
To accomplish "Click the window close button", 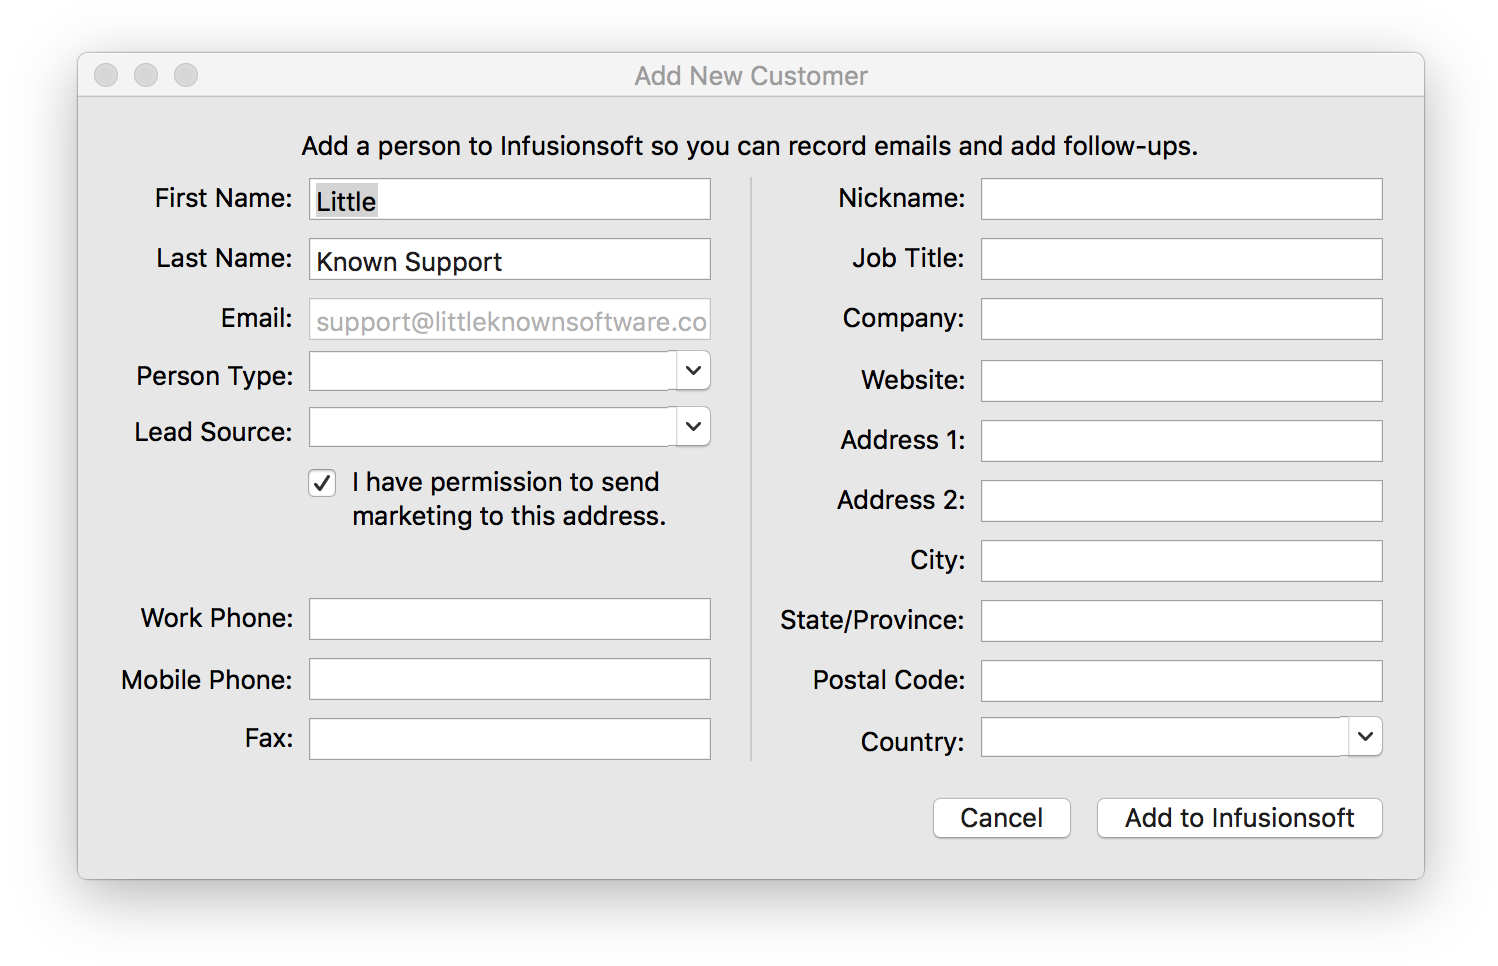I will (106, 75).
